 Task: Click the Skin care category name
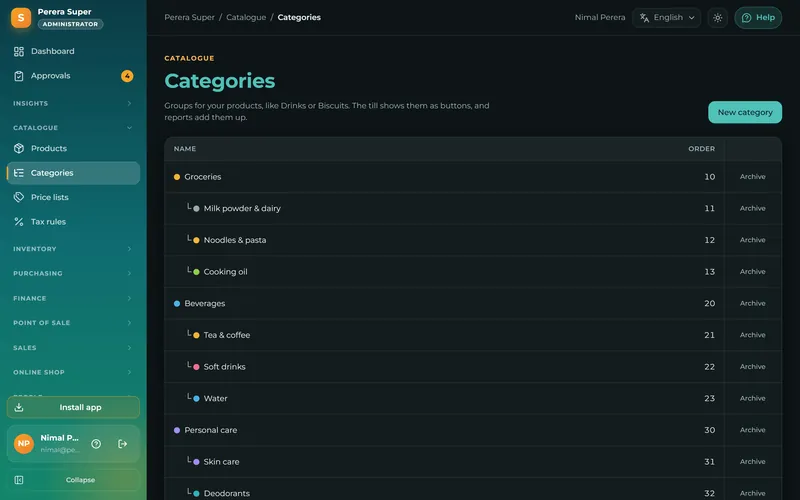[x=221, y=462]
